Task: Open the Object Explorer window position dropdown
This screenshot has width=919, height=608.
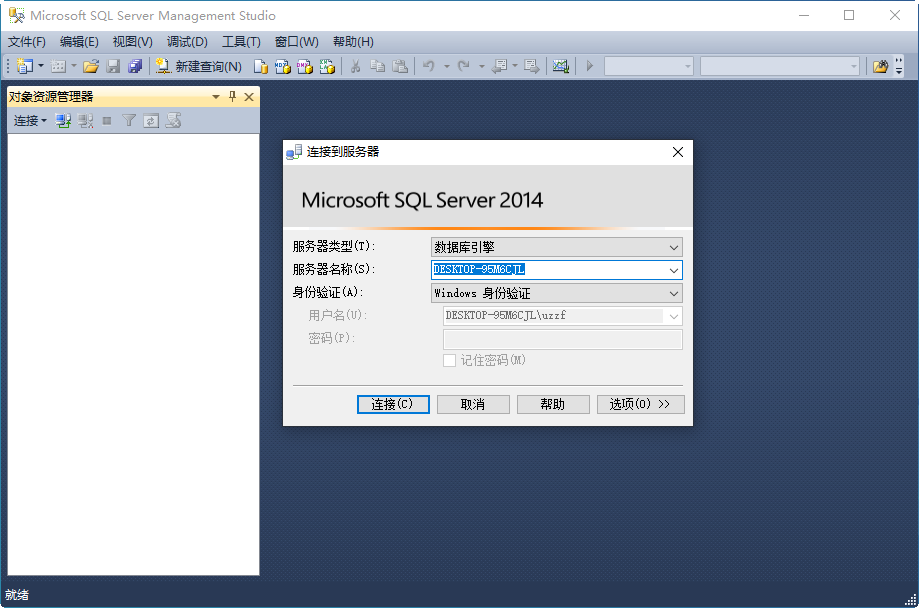Action: click(x=216, y=97)
